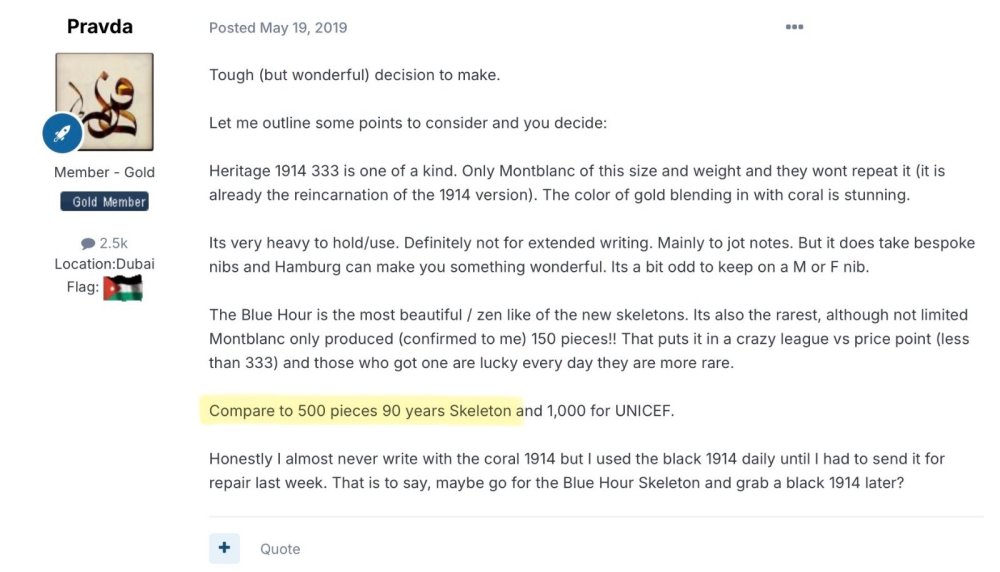The width and height of the screenshot is (1000, 572).
Task: Click the speech bubble post count icon
Action: pos(88,243)
